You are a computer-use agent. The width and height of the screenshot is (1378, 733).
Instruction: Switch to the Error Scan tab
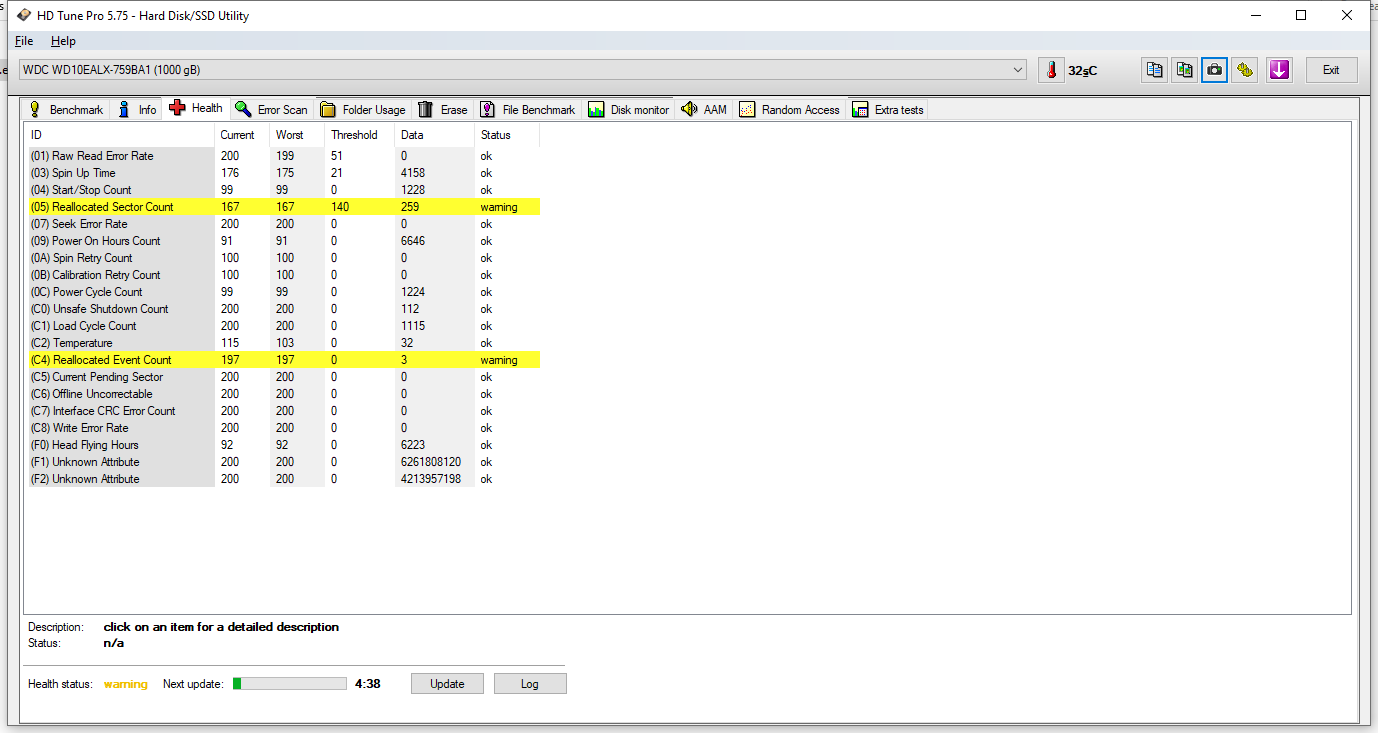pos(272,110)
